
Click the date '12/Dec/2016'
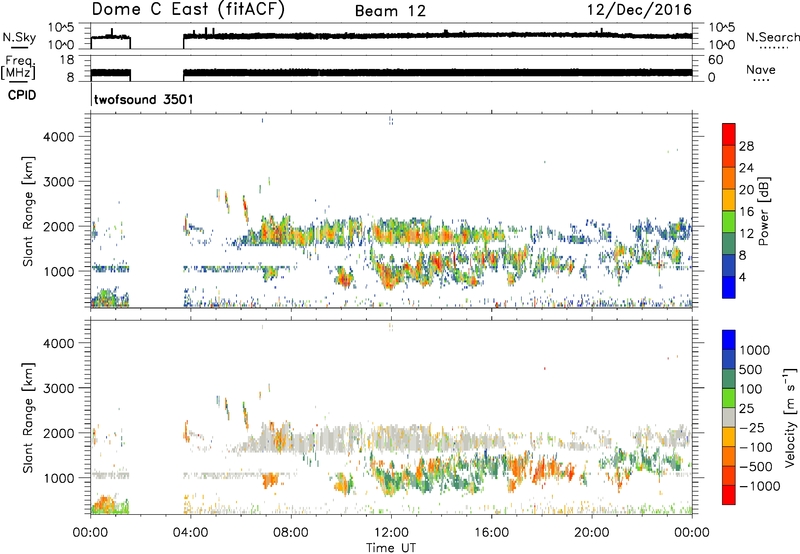[639, 9]
